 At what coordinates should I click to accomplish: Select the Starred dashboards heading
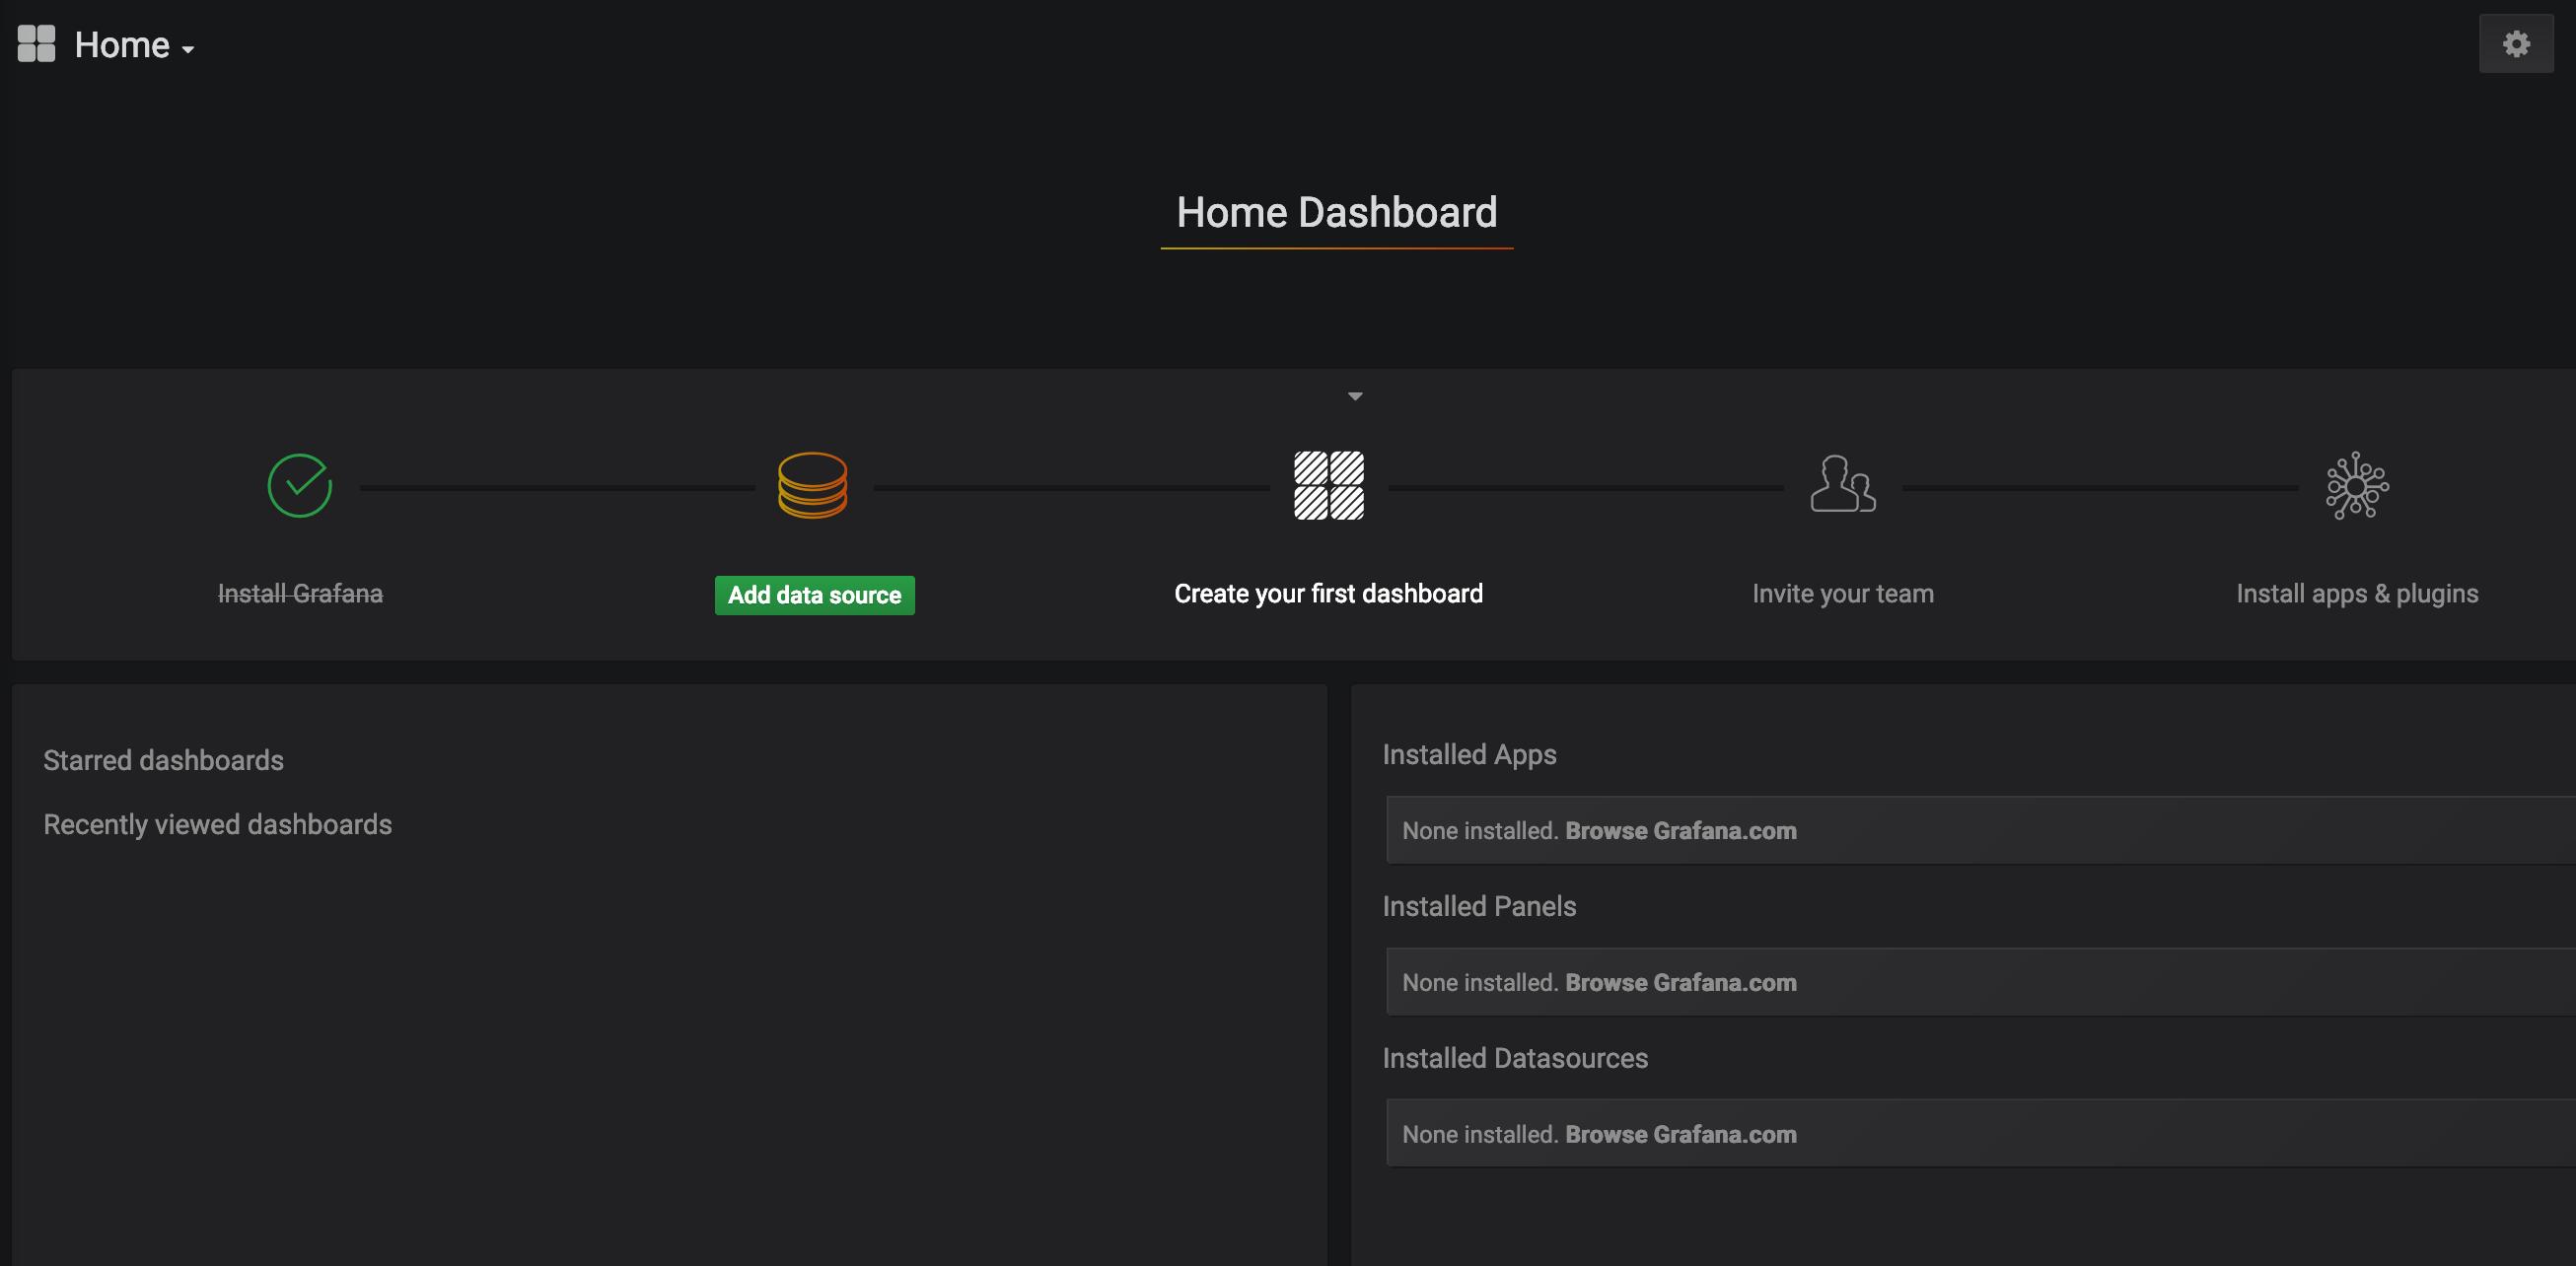pos(163,759)
